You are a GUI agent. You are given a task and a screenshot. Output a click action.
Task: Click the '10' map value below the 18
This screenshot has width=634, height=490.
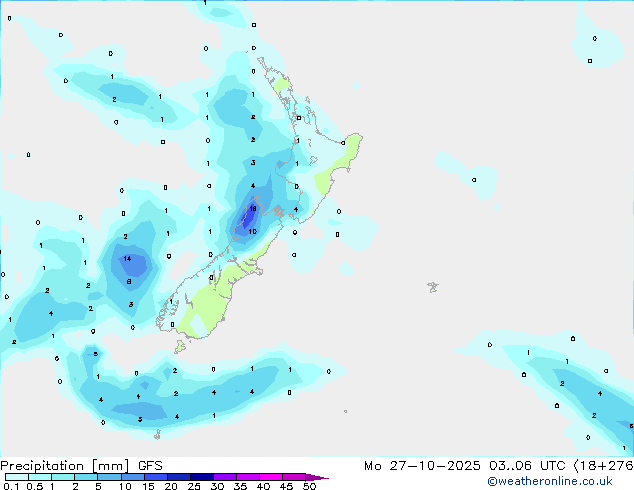point(253,232)
